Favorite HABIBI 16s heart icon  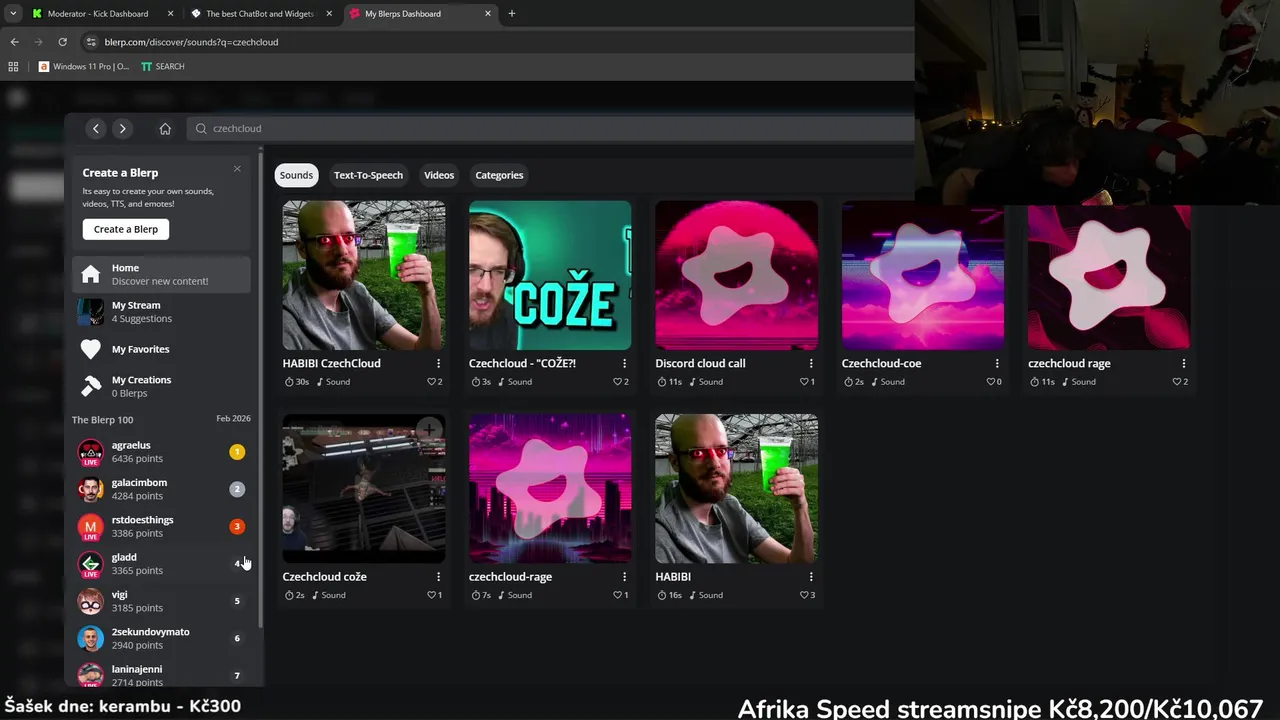(804, 595)
